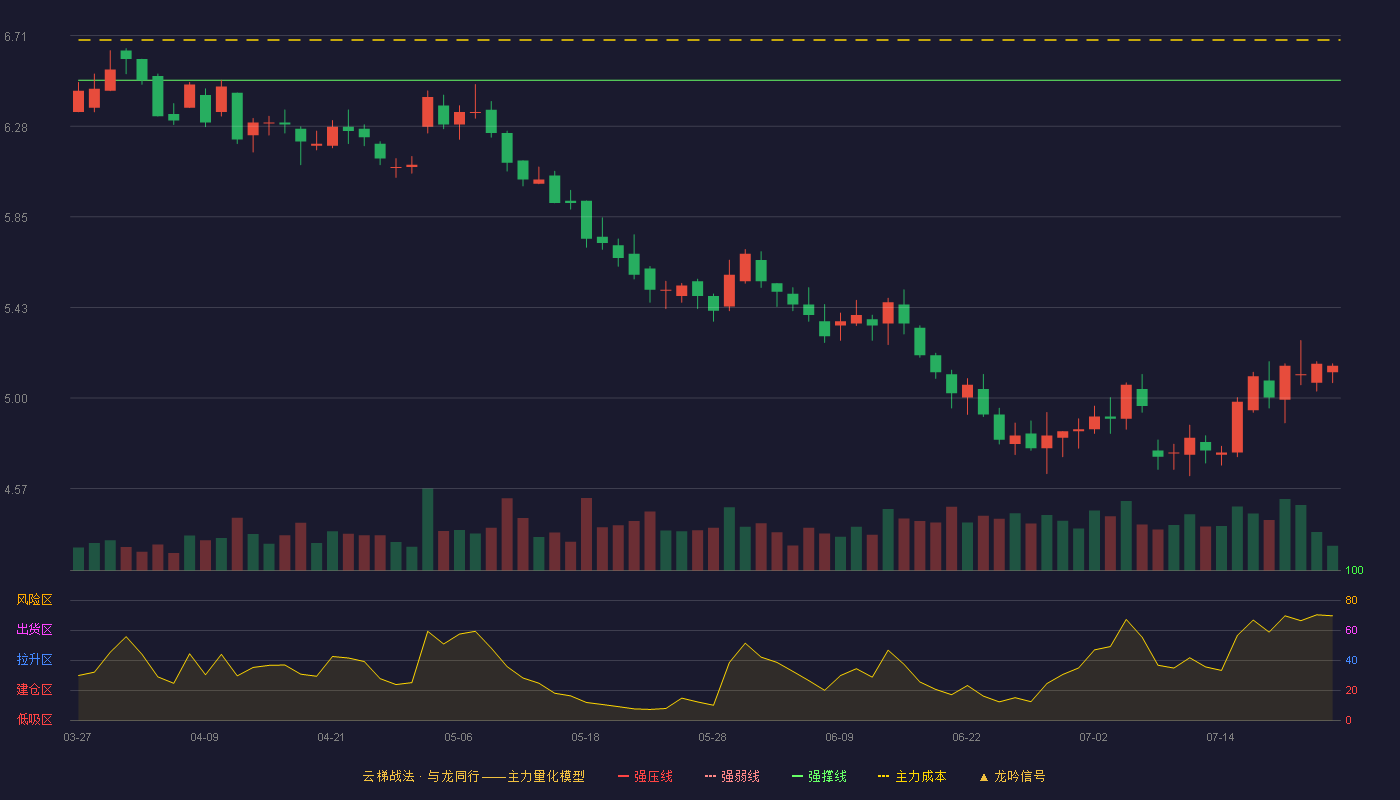This screenshot has width=1400, height=800.
Task: Click the magenta 60 indicator scale value
Action: [x=1351, y=630]
